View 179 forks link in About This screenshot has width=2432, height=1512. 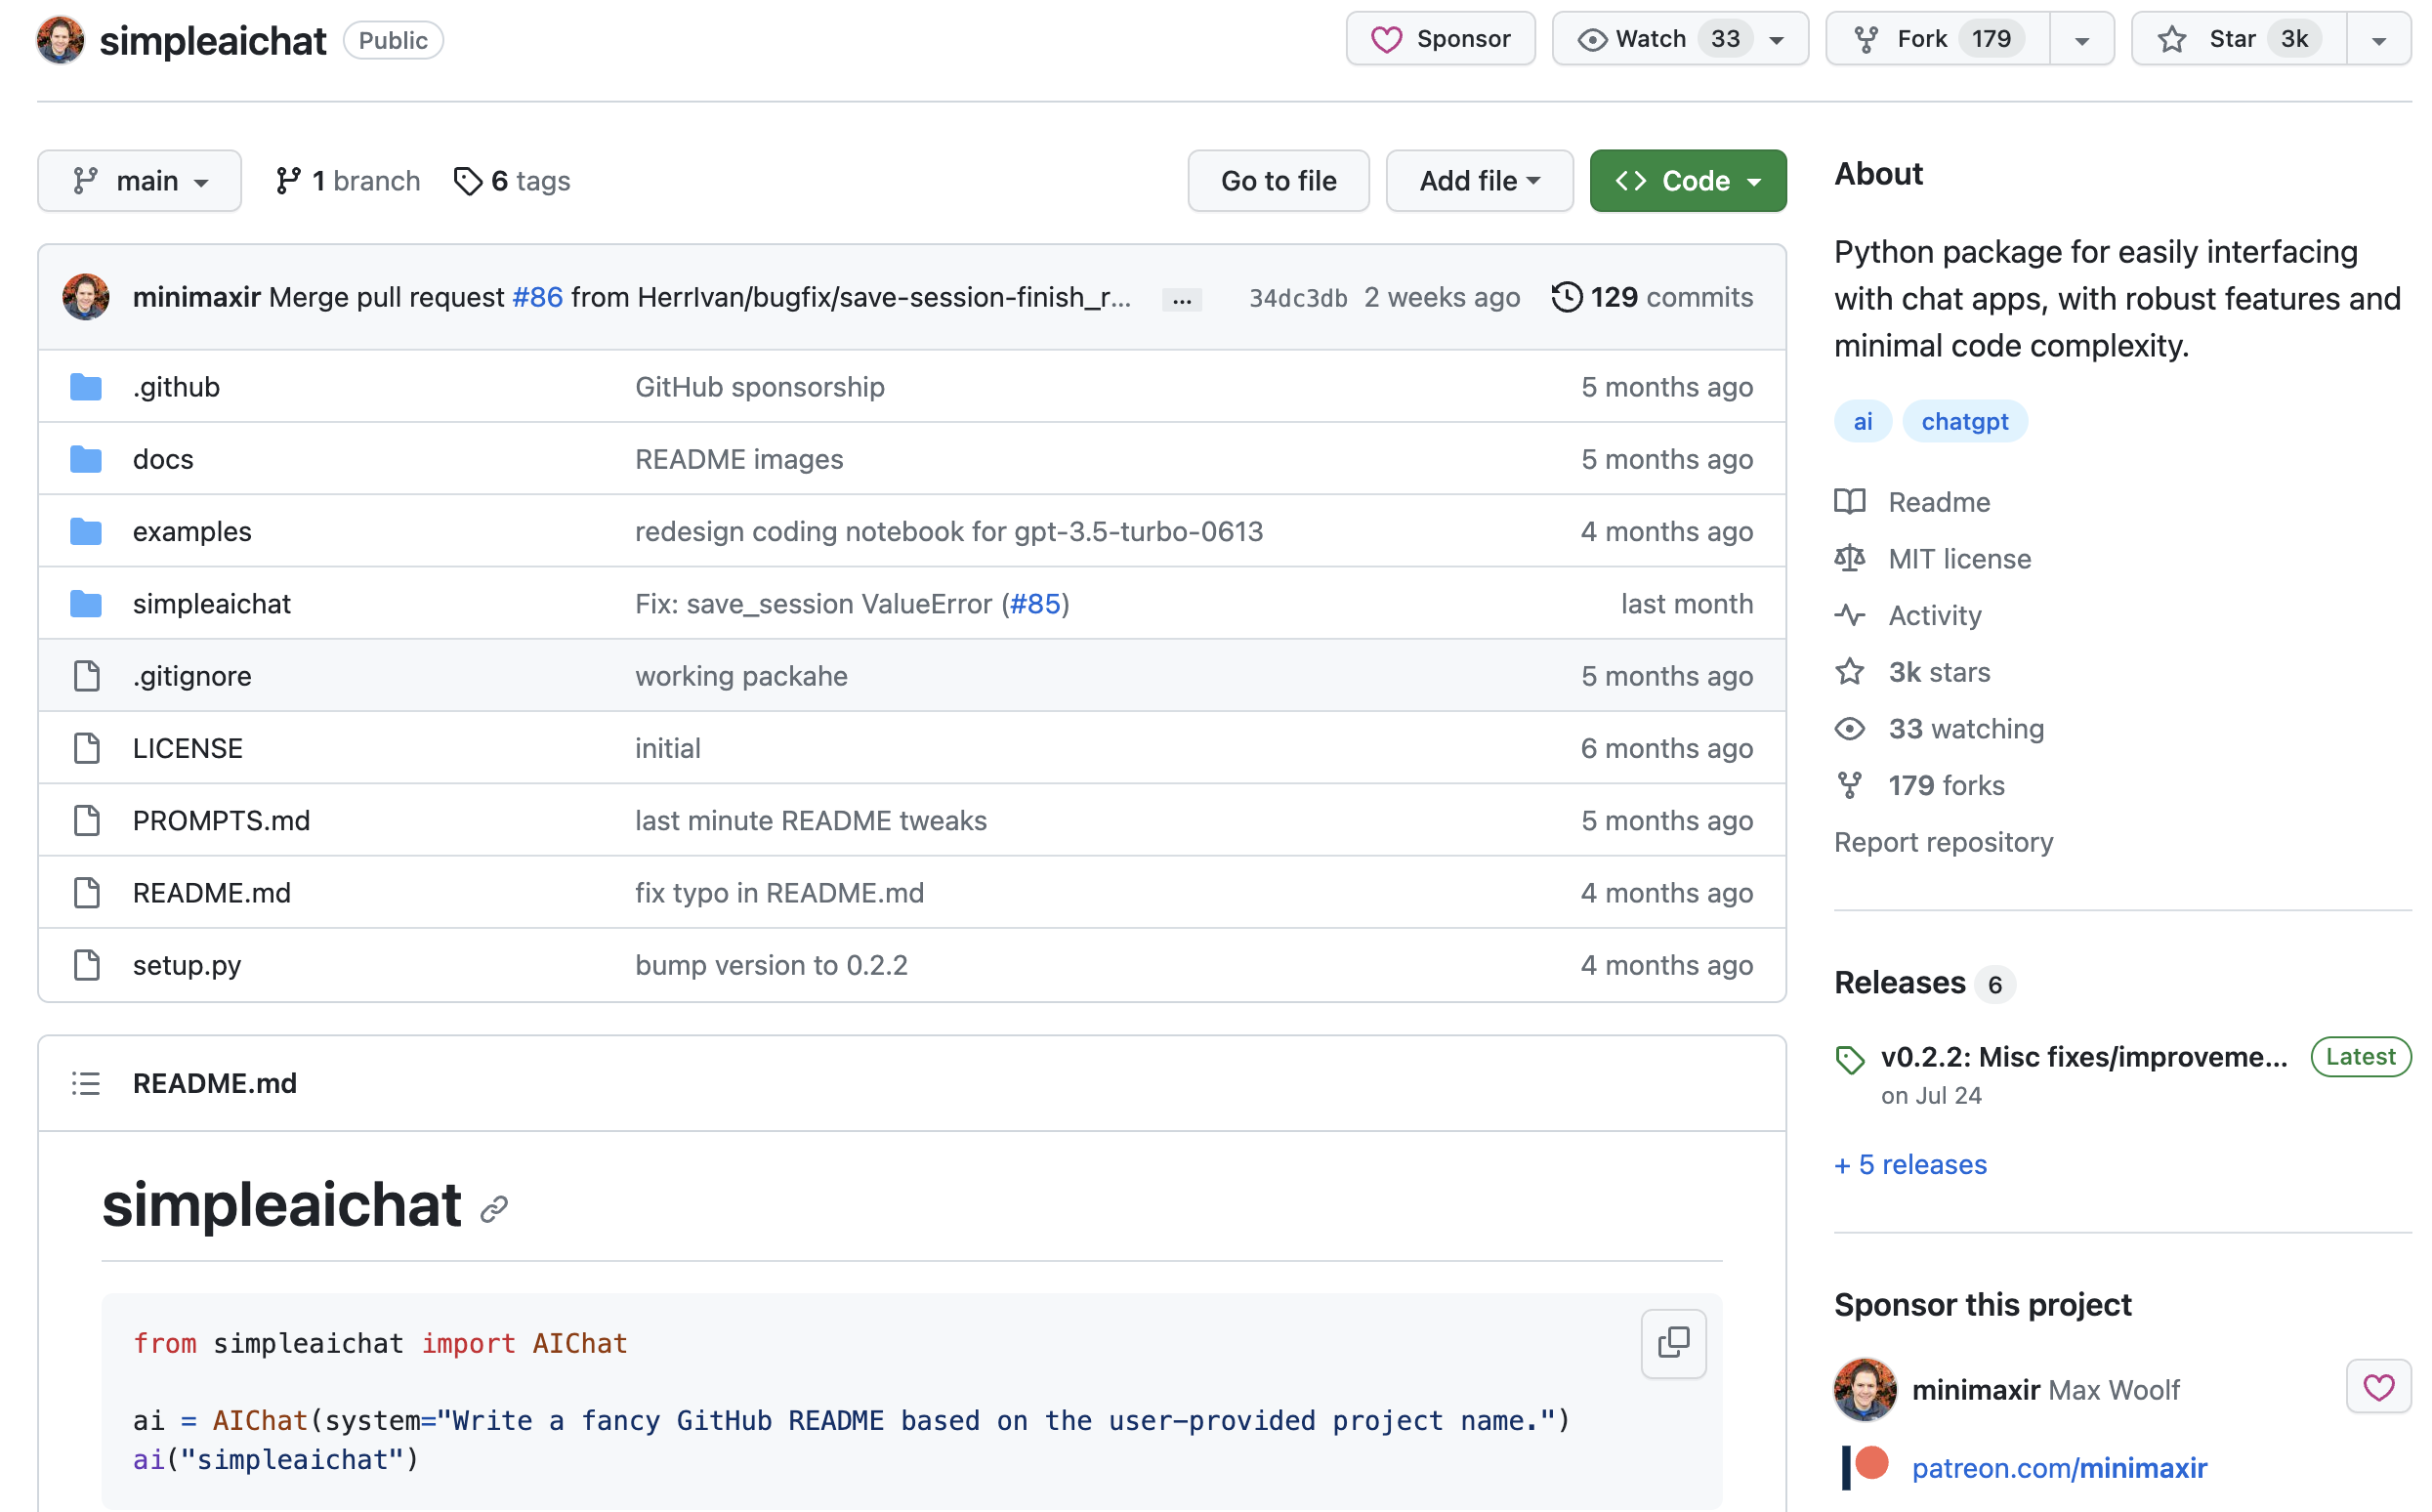point(1920,786)
